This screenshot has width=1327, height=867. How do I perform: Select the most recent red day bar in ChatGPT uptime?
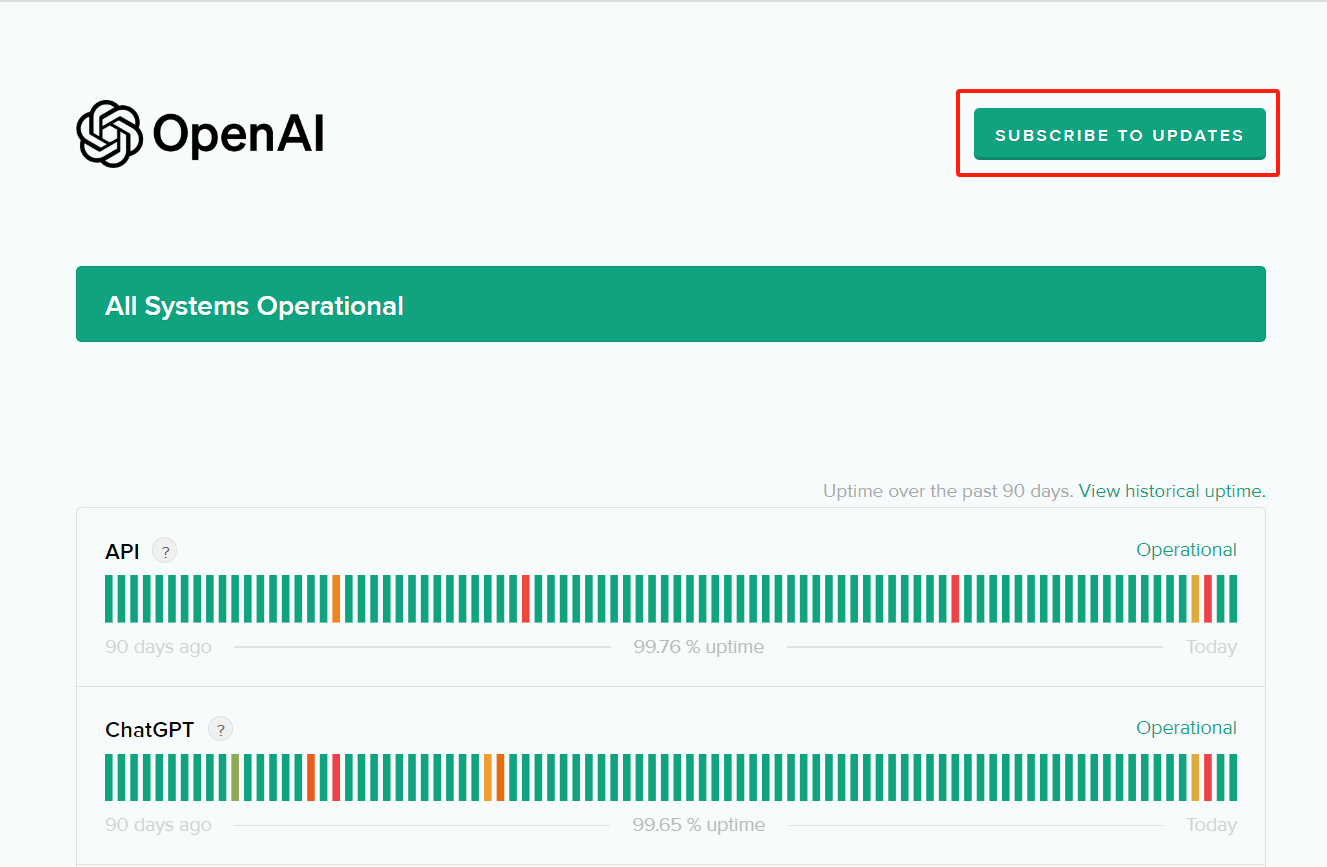coord(1208,777)
